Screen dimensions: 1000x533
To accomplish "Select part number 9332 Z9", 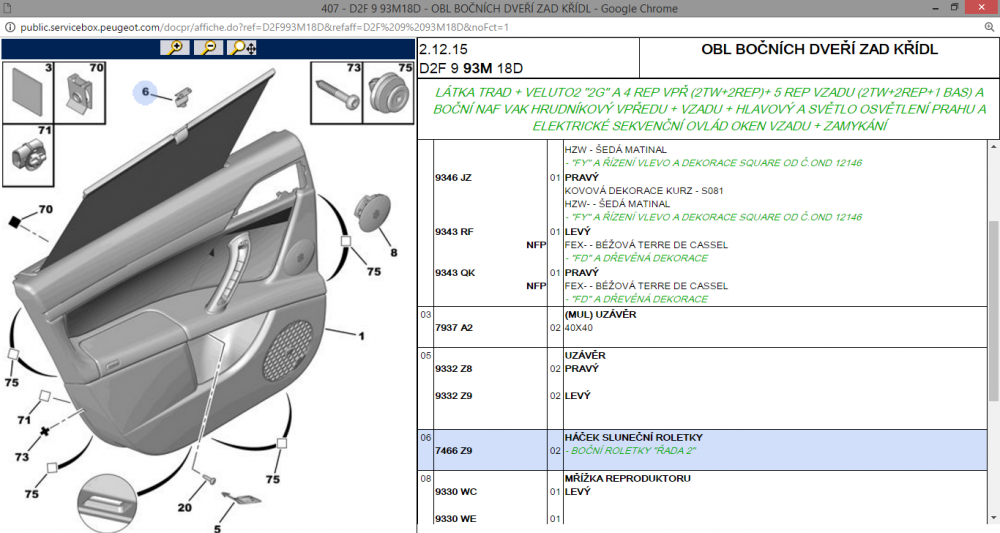I will [x=453, y=395].
